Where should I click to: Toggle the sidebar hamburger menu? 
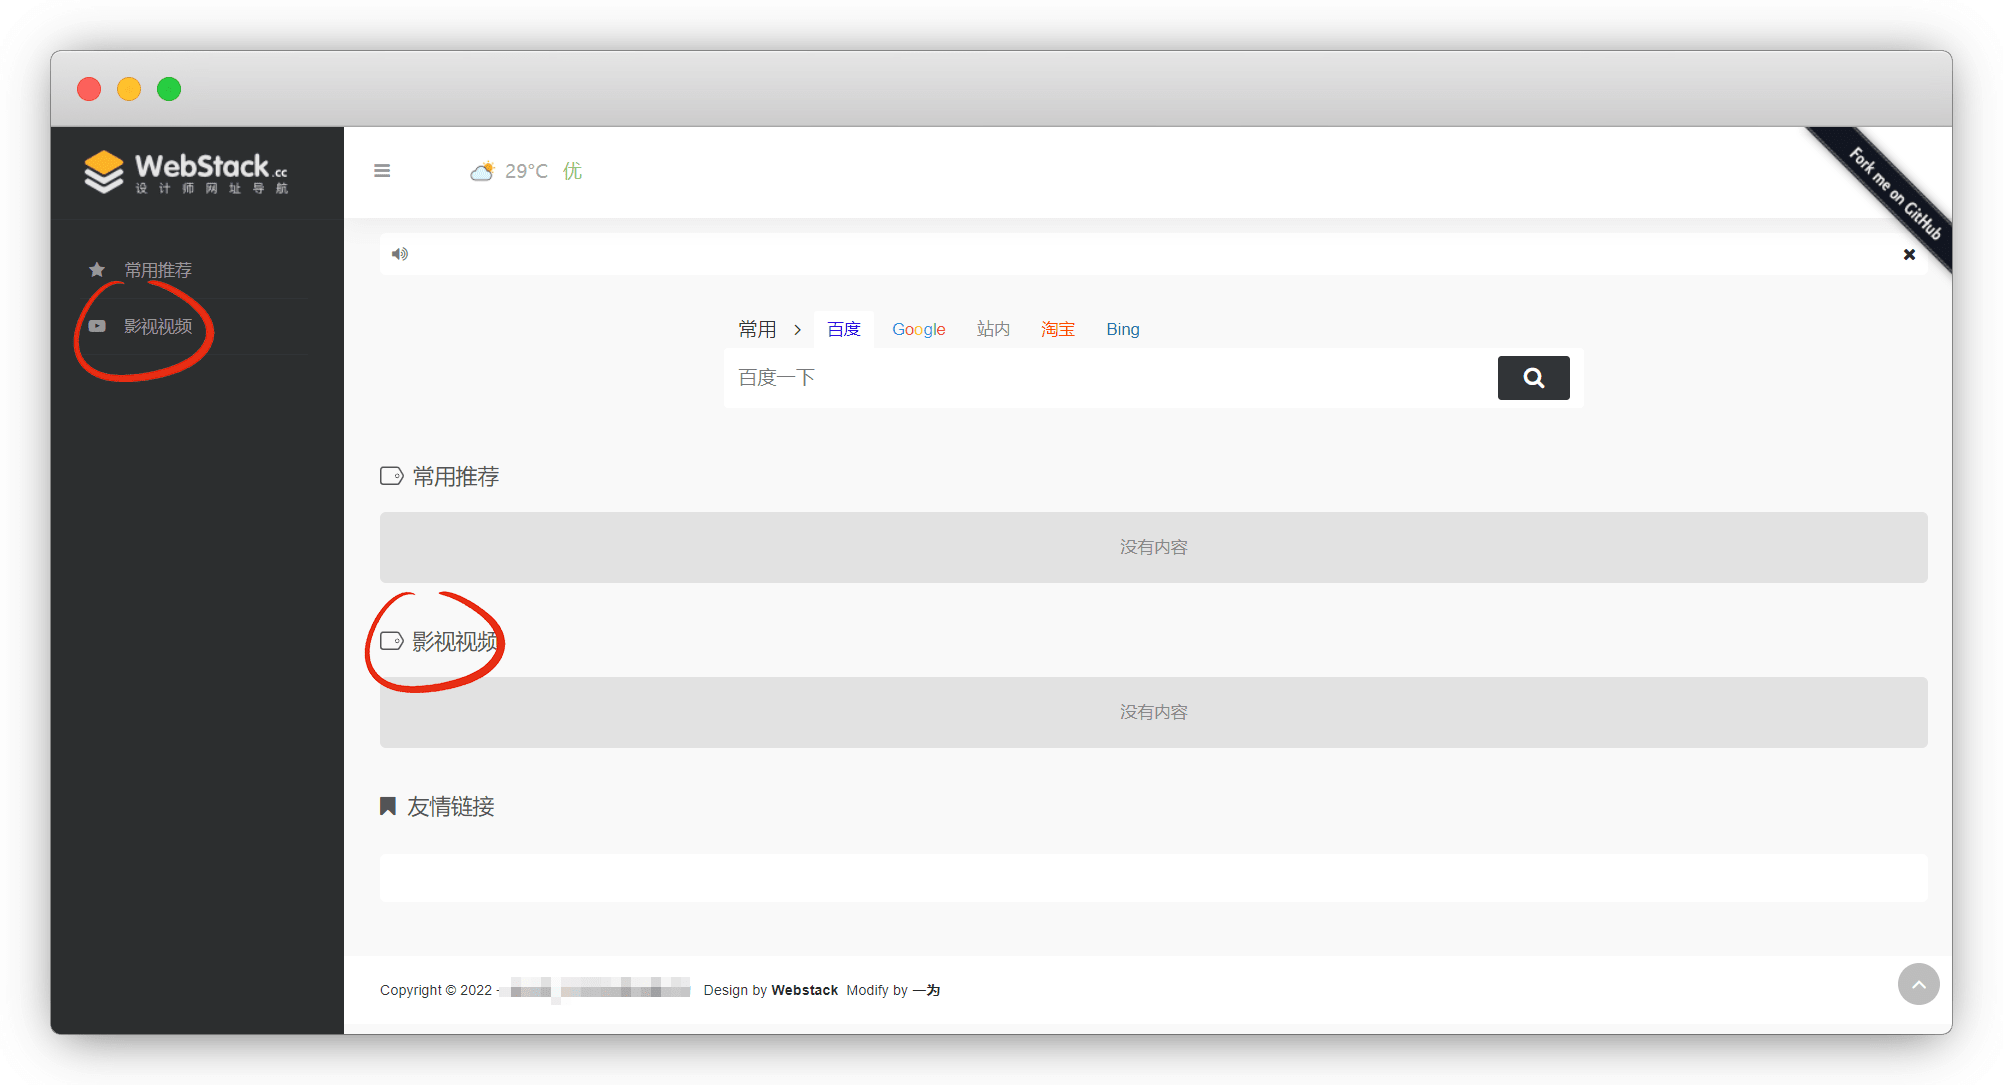click(382, 171)
